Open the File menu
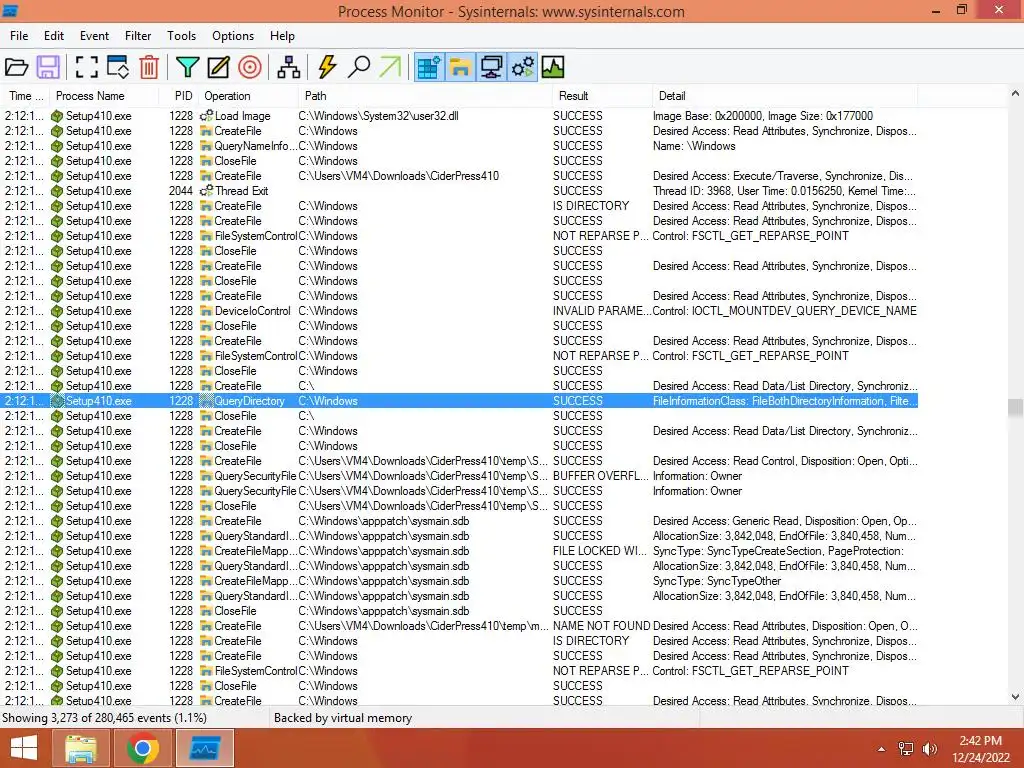This screenshot has width=1024, height=768. [x=19, y=36]
